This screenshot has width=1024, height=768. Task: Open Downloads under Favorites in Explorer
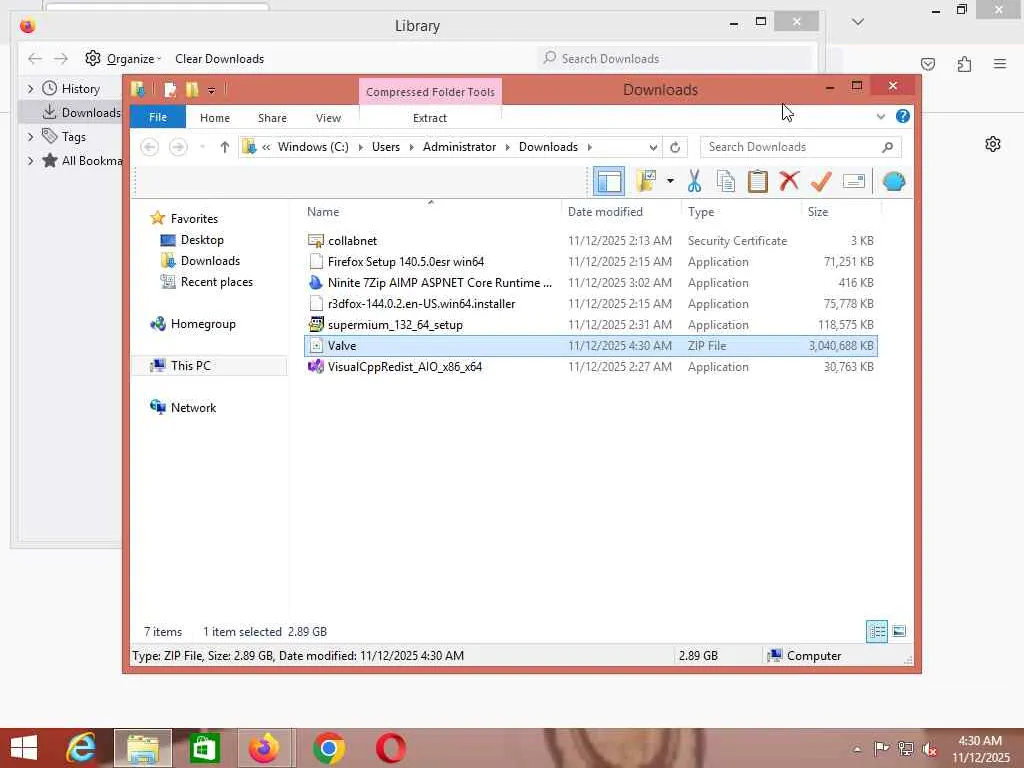[210, 261]
